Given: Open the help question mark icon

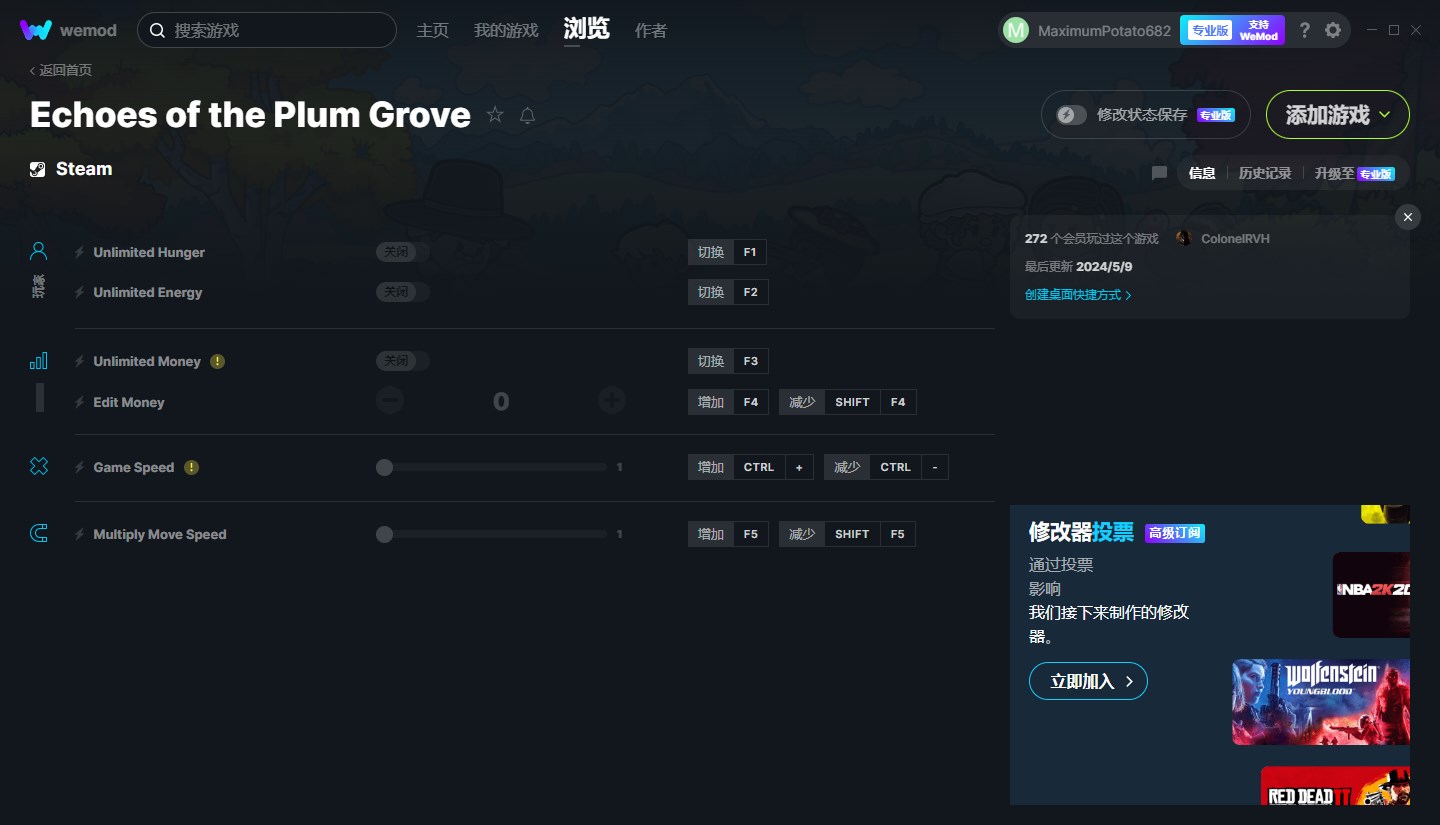Looking at the screenshot, I should click(x=1304, y=30).
